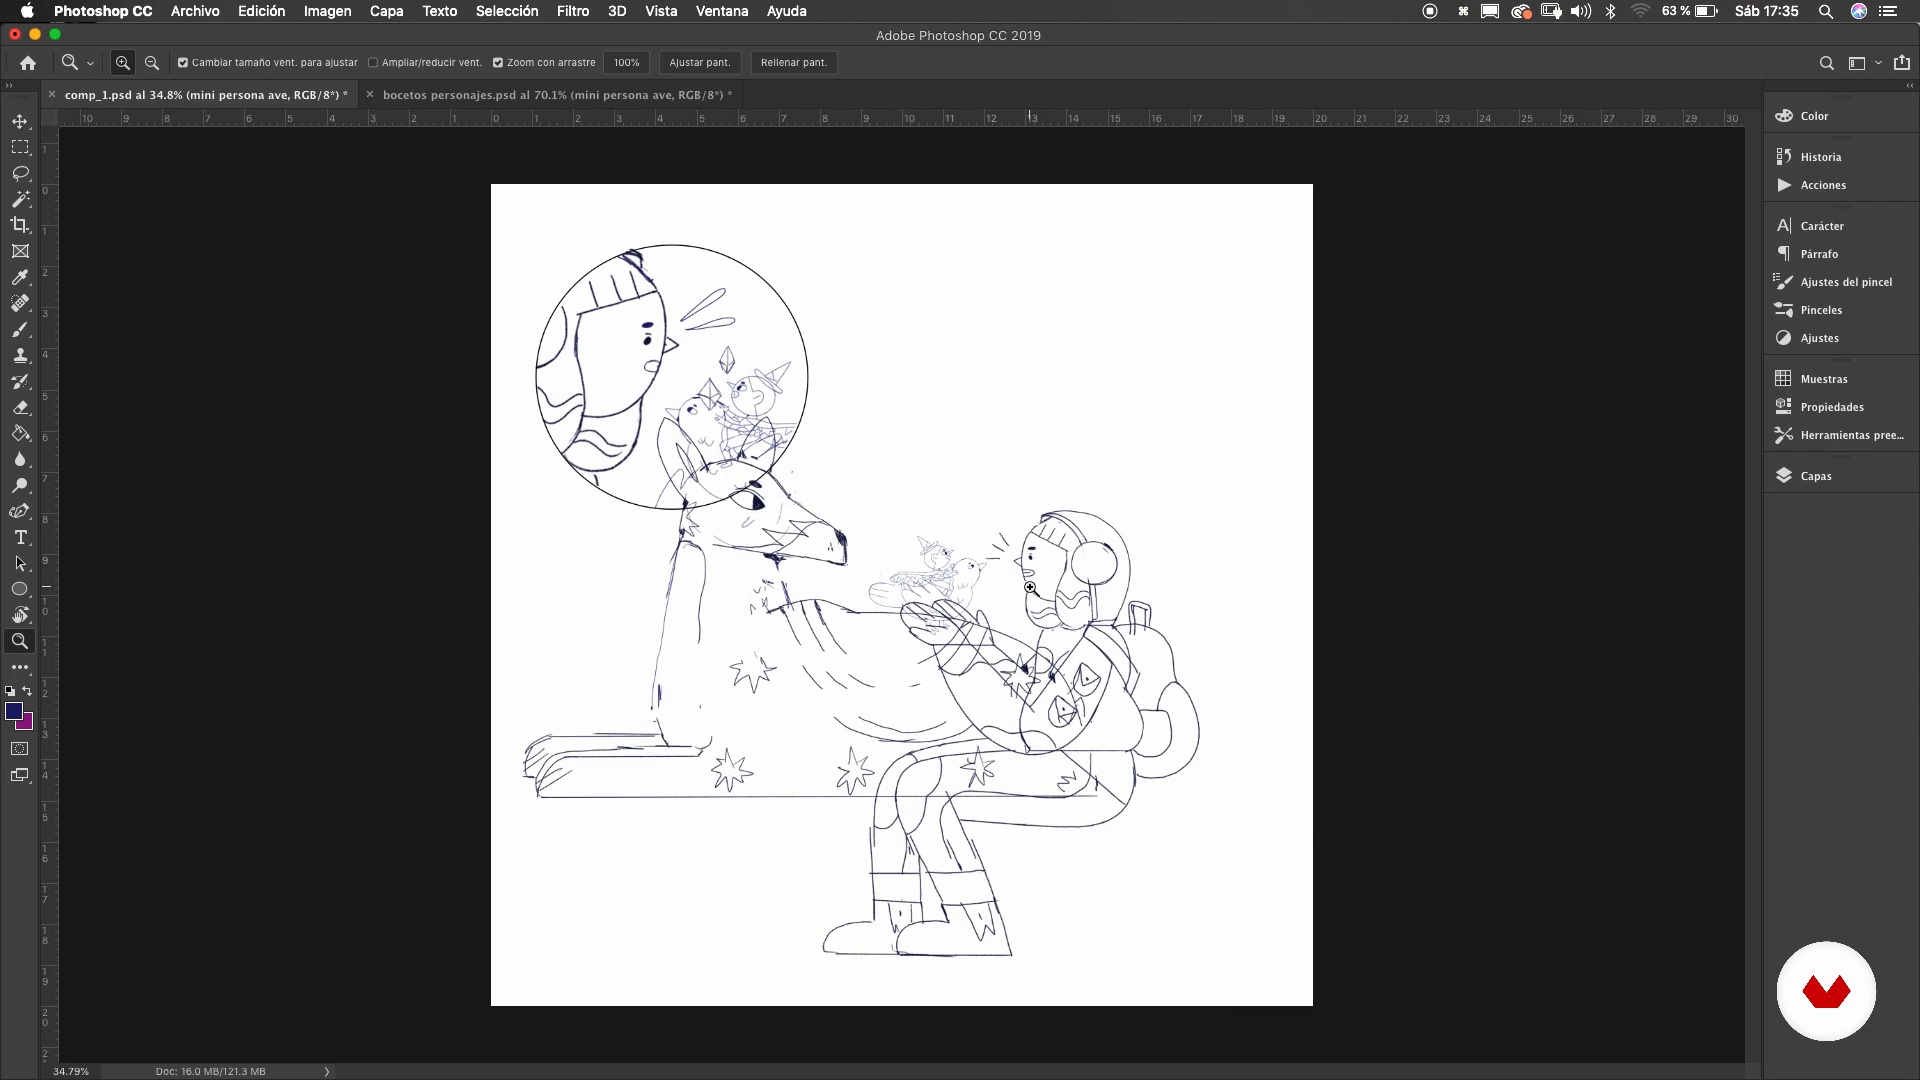Expand the right panels double-arrow
The width and height of the screenshot is (1920, 1080).
[1909, 86]
